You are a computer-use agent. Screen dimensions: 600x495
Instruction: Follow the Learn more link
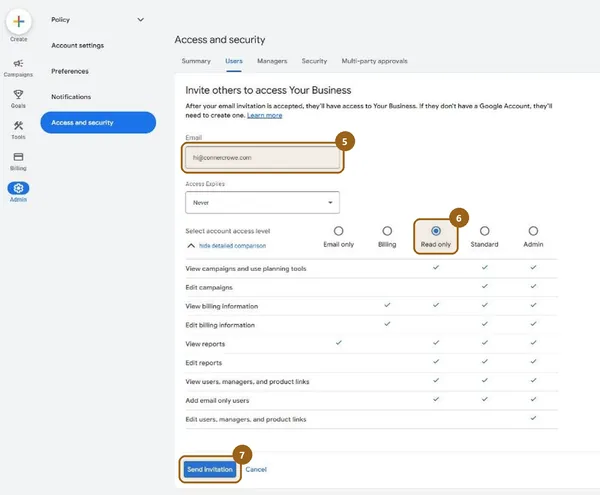[264, 116]
